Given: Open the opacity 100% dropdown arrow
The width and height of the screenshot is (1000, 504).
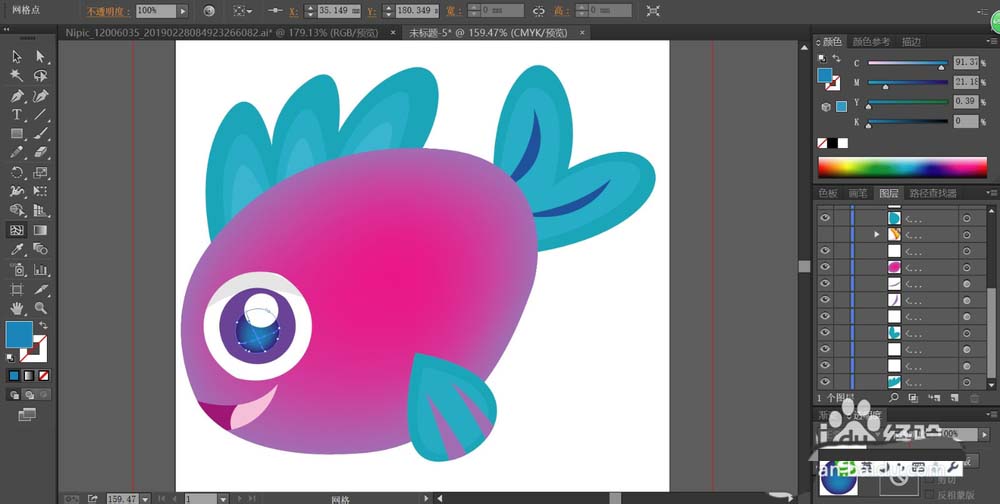Looking at the screenshot, I should (183, 11).
